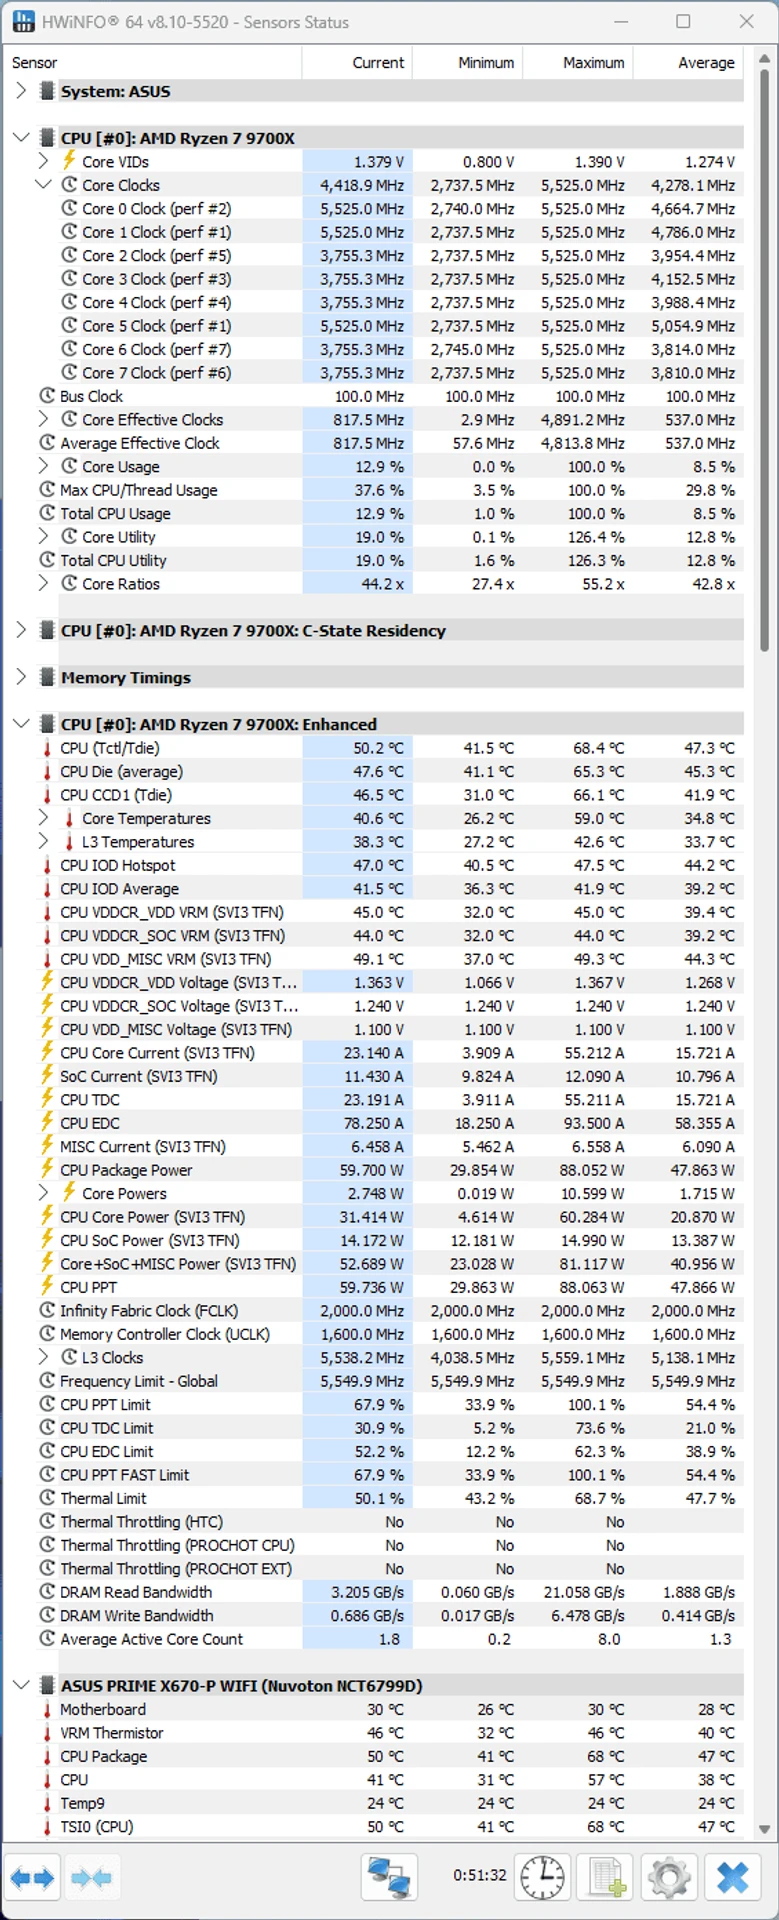This screenshot has height=1920, width=779.
Task: Collapse the CPU [#0]: AMD Ryzen 7 9700X section
Action: [21, 138]
